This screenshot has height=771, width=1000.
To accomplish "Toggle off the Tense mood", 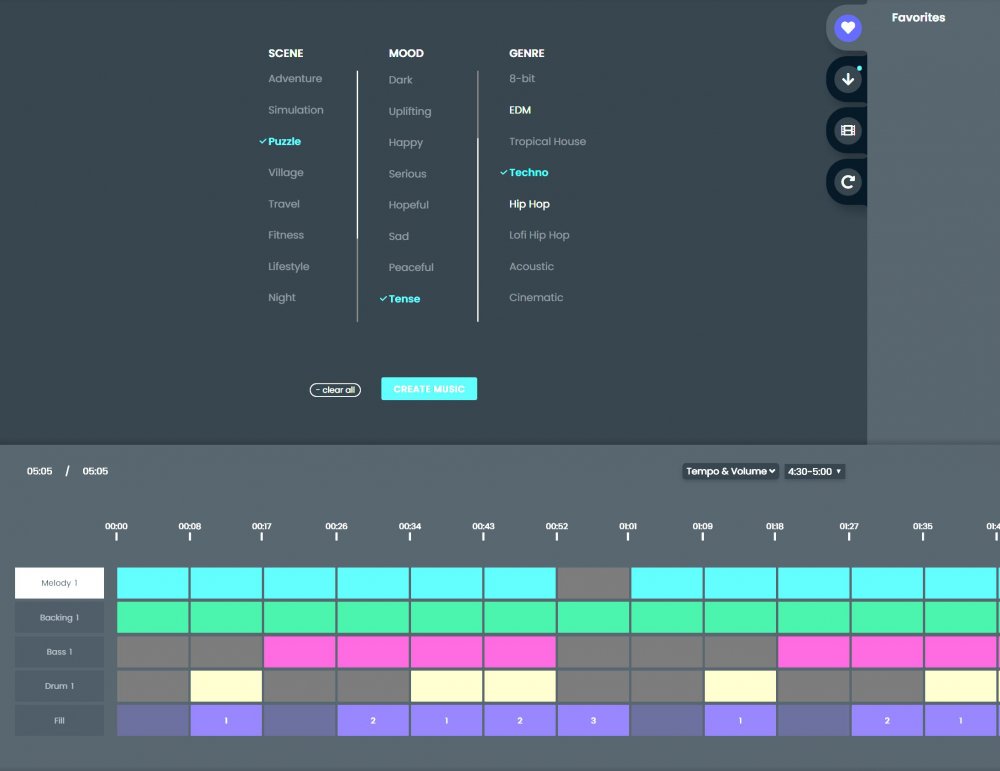I will pos(404,298).
